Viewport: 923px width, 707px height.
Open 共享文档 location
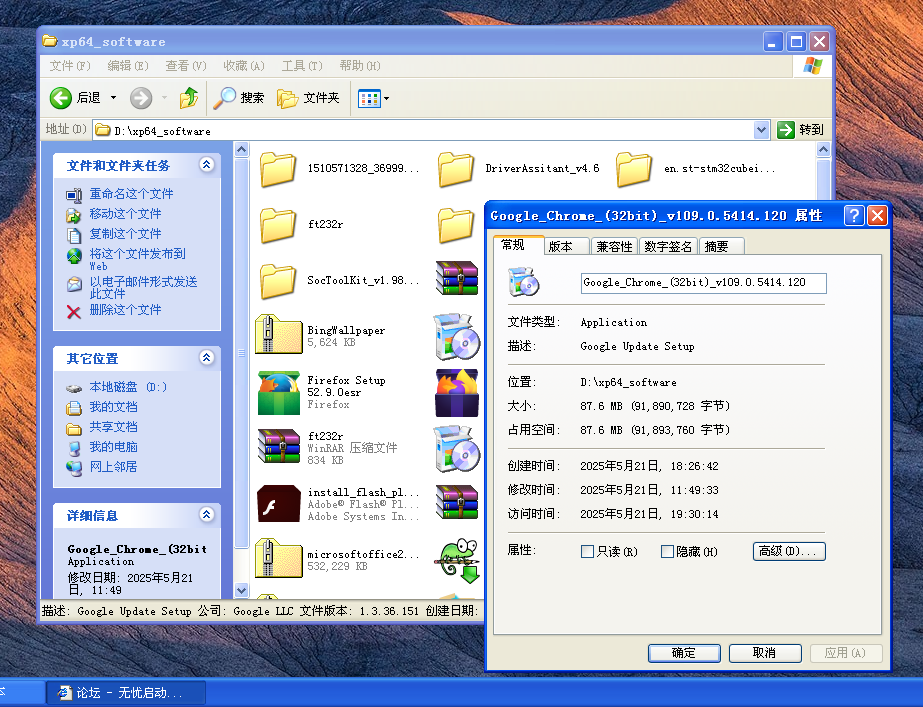(x=113, y=427)
